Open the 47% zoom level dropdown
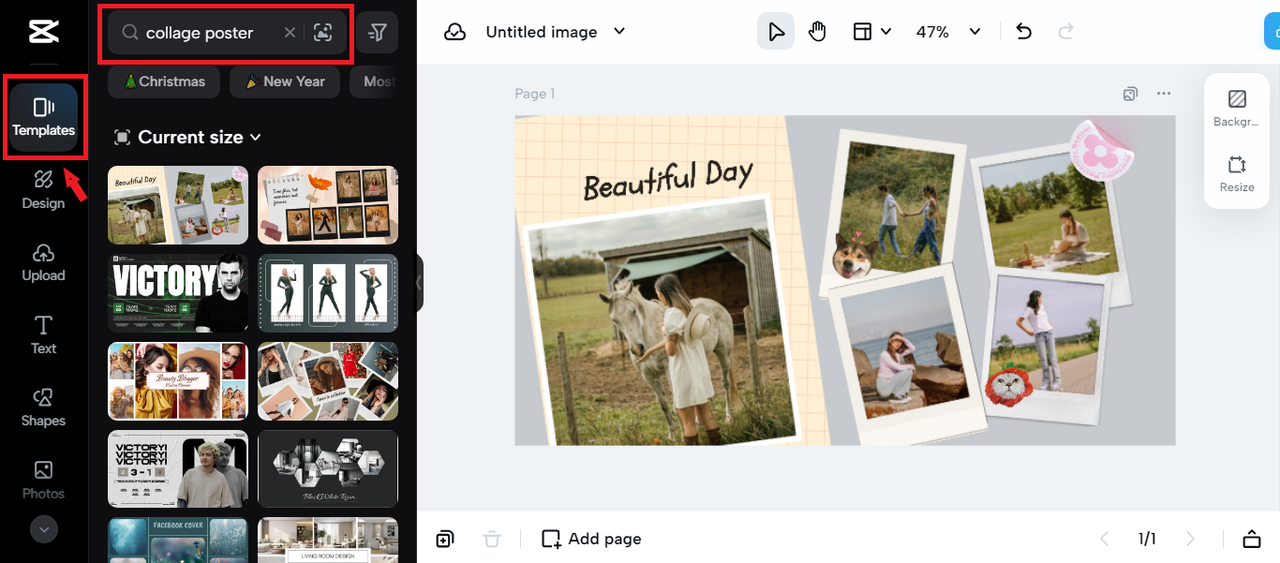The image size is (1280, 563). click(x=948, y=32)
